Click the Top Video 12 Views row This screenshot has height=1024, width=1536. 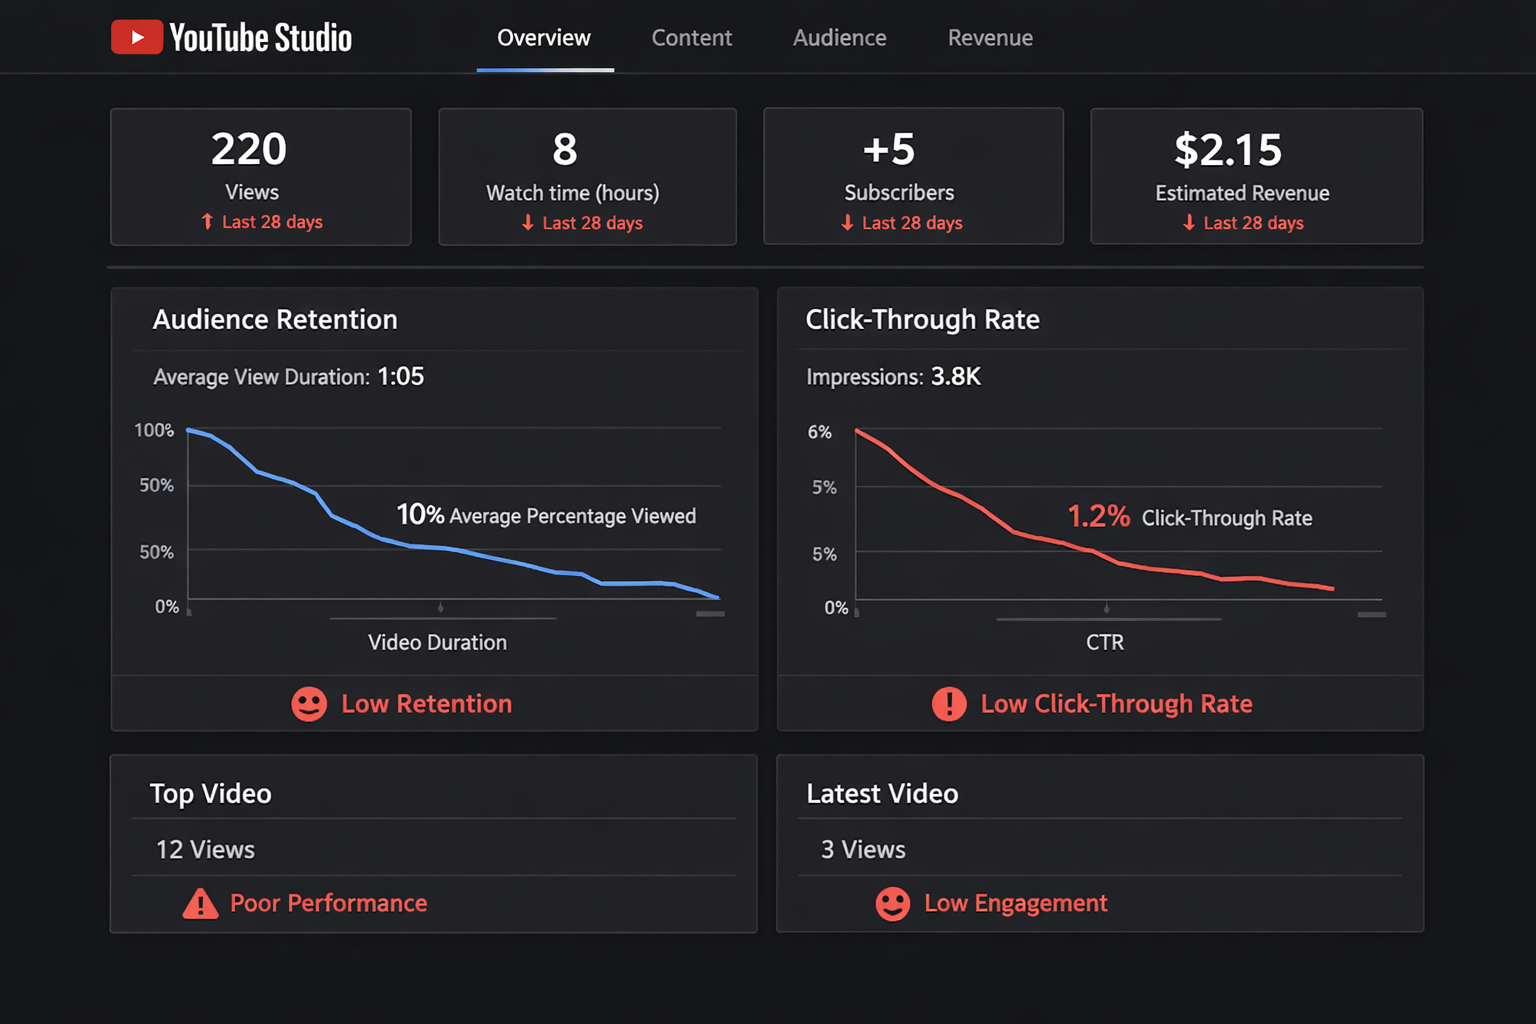(433, 849)
